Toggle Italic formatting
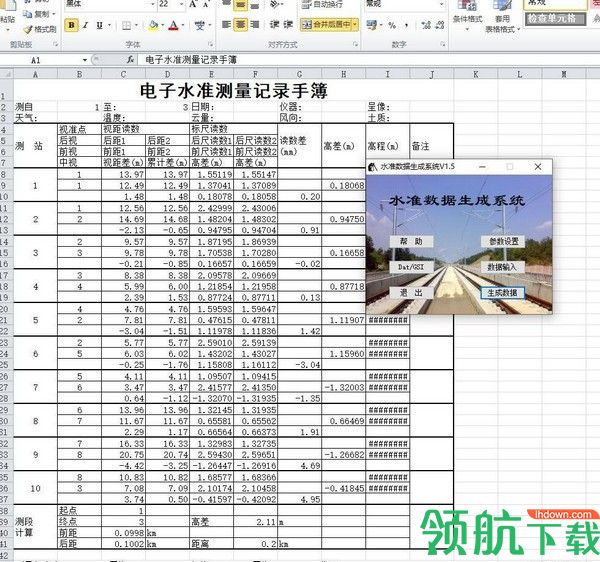Image resolution: width=600 pixels, height=562 pixels. point(85,25)
